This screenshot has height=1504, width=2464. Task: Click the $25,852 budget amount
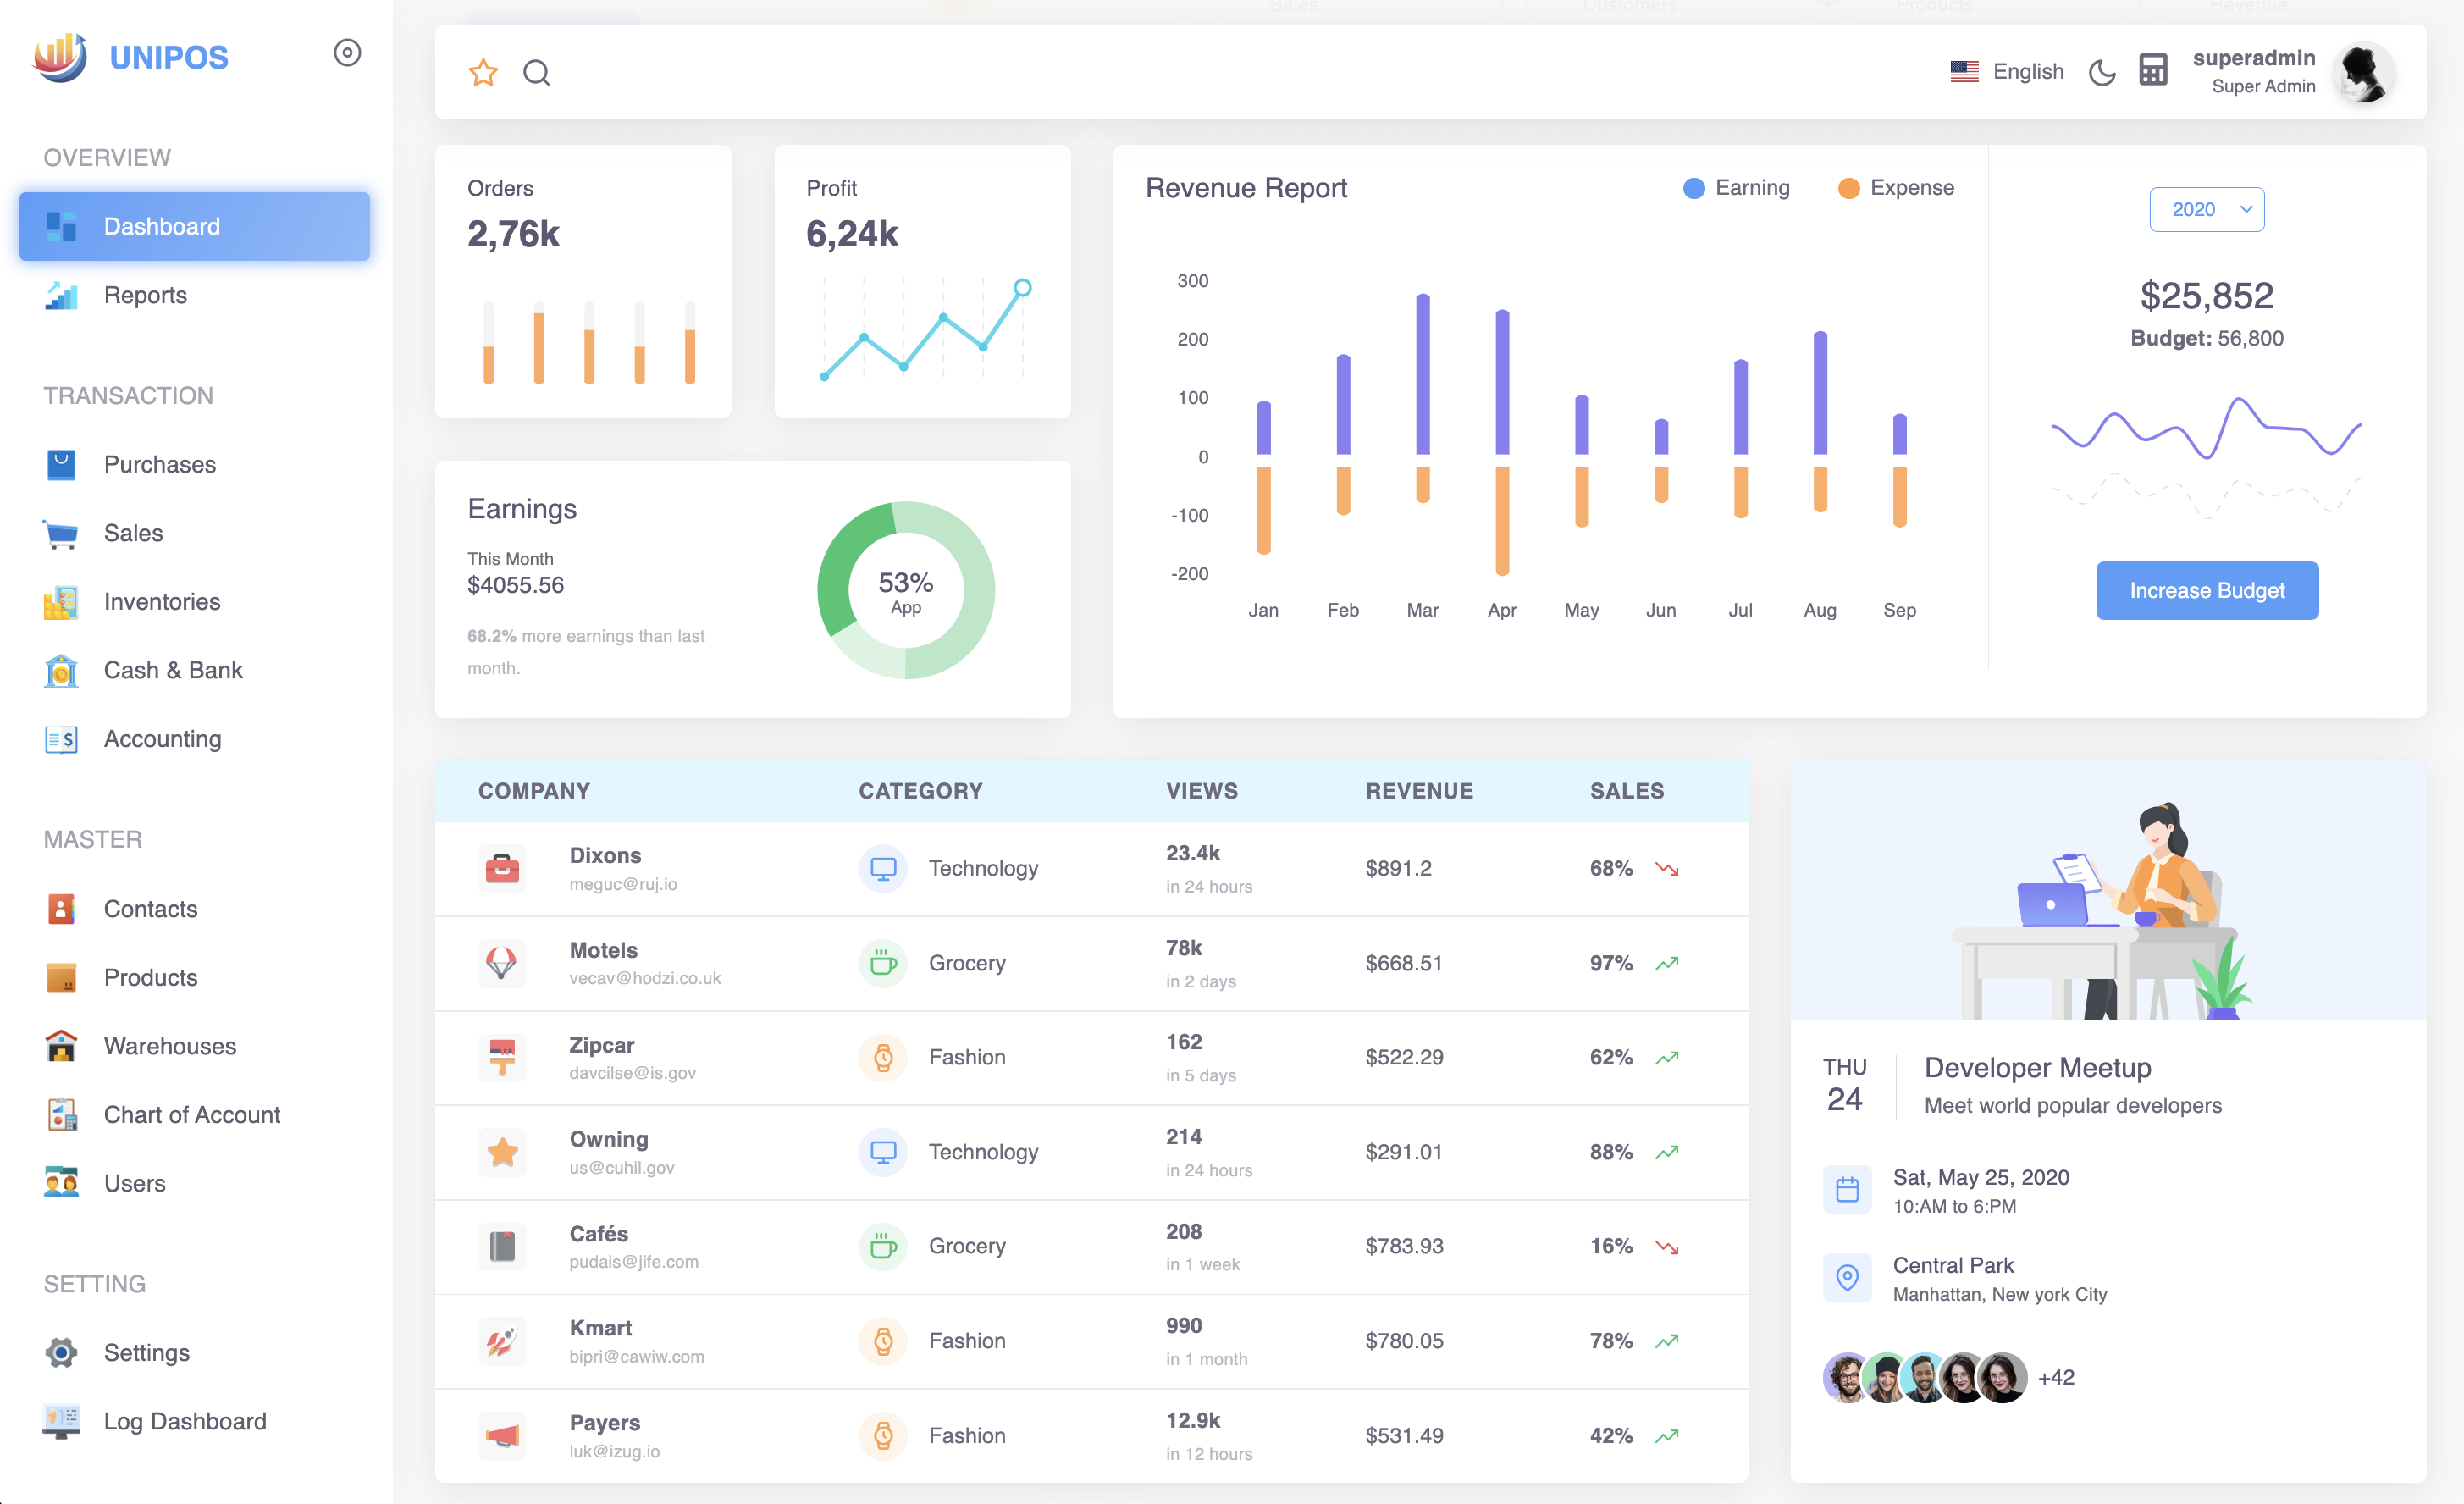(2206, 295)
